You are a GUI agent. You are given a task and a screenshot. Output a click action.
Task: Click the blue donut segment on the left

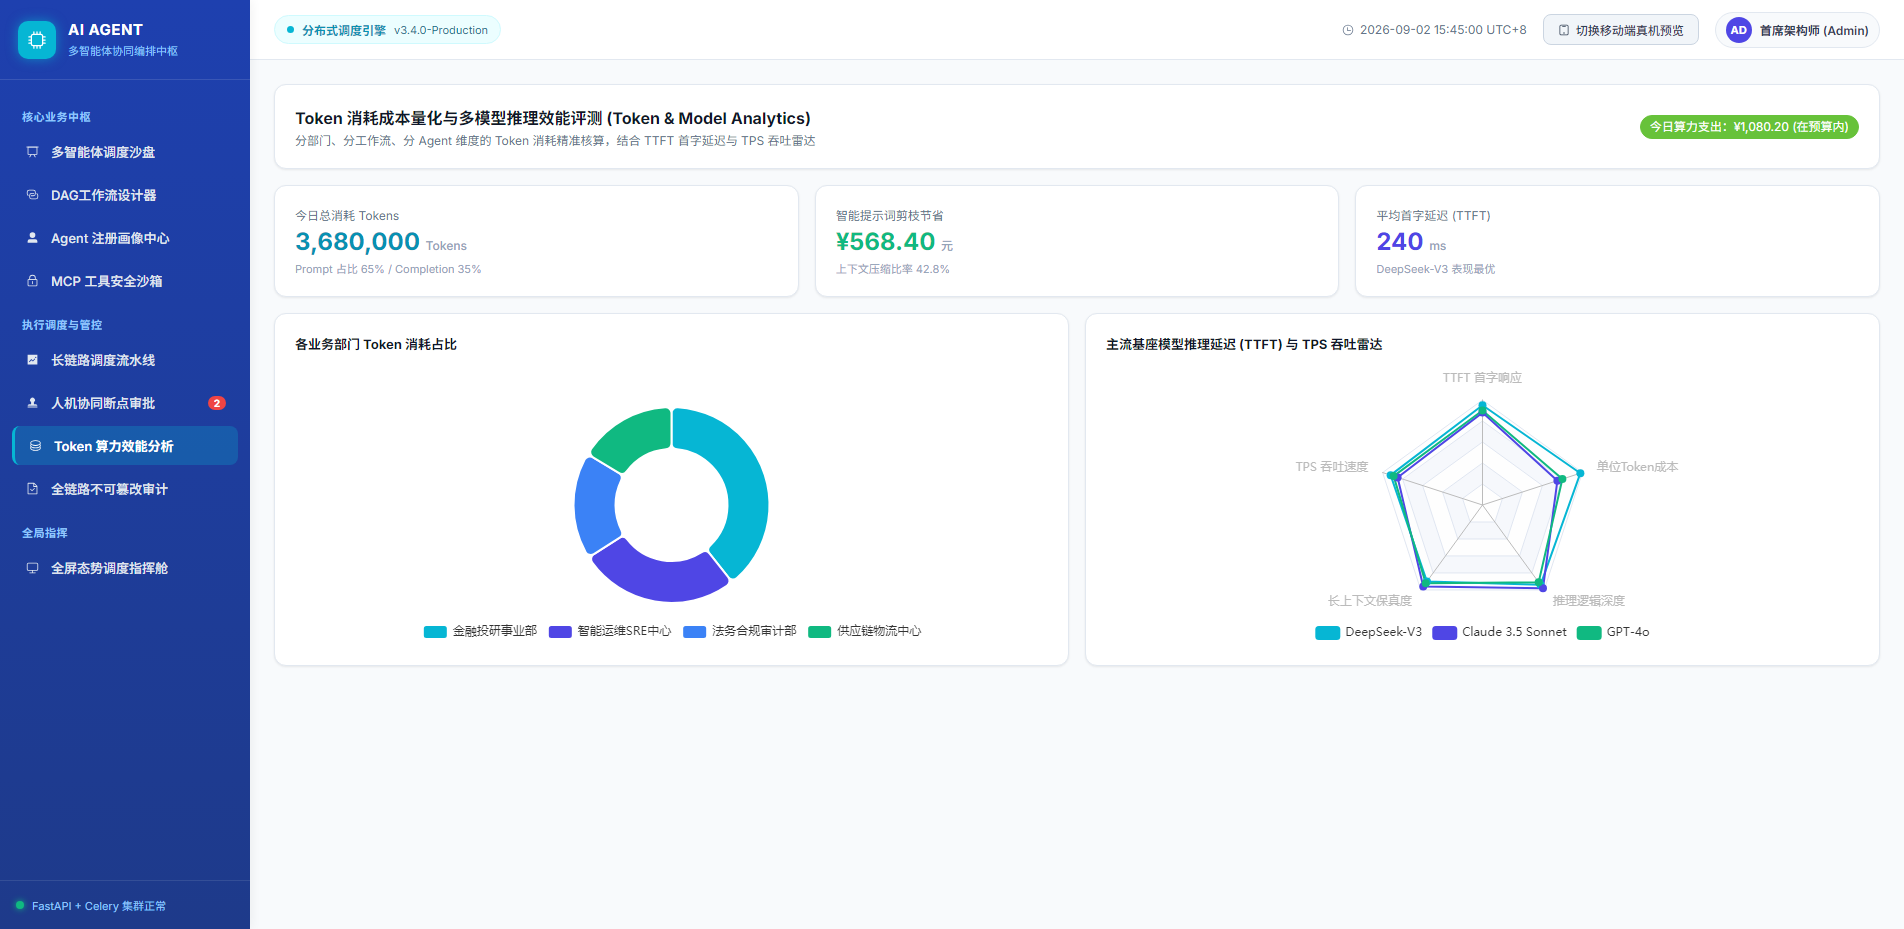pyautogui.click(x=597, y=505)
